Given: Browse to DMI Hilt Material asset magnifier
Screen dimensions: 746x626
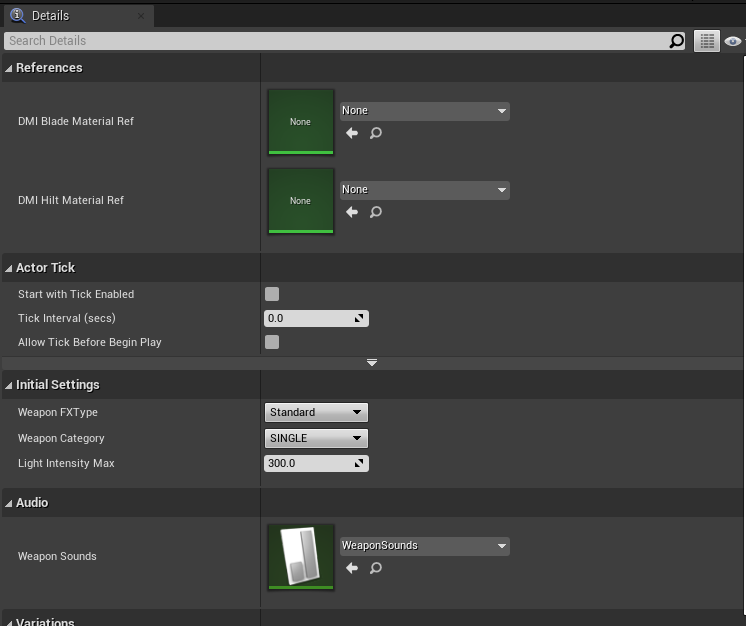Looking at the screenshot, I should tap(376, 212).
